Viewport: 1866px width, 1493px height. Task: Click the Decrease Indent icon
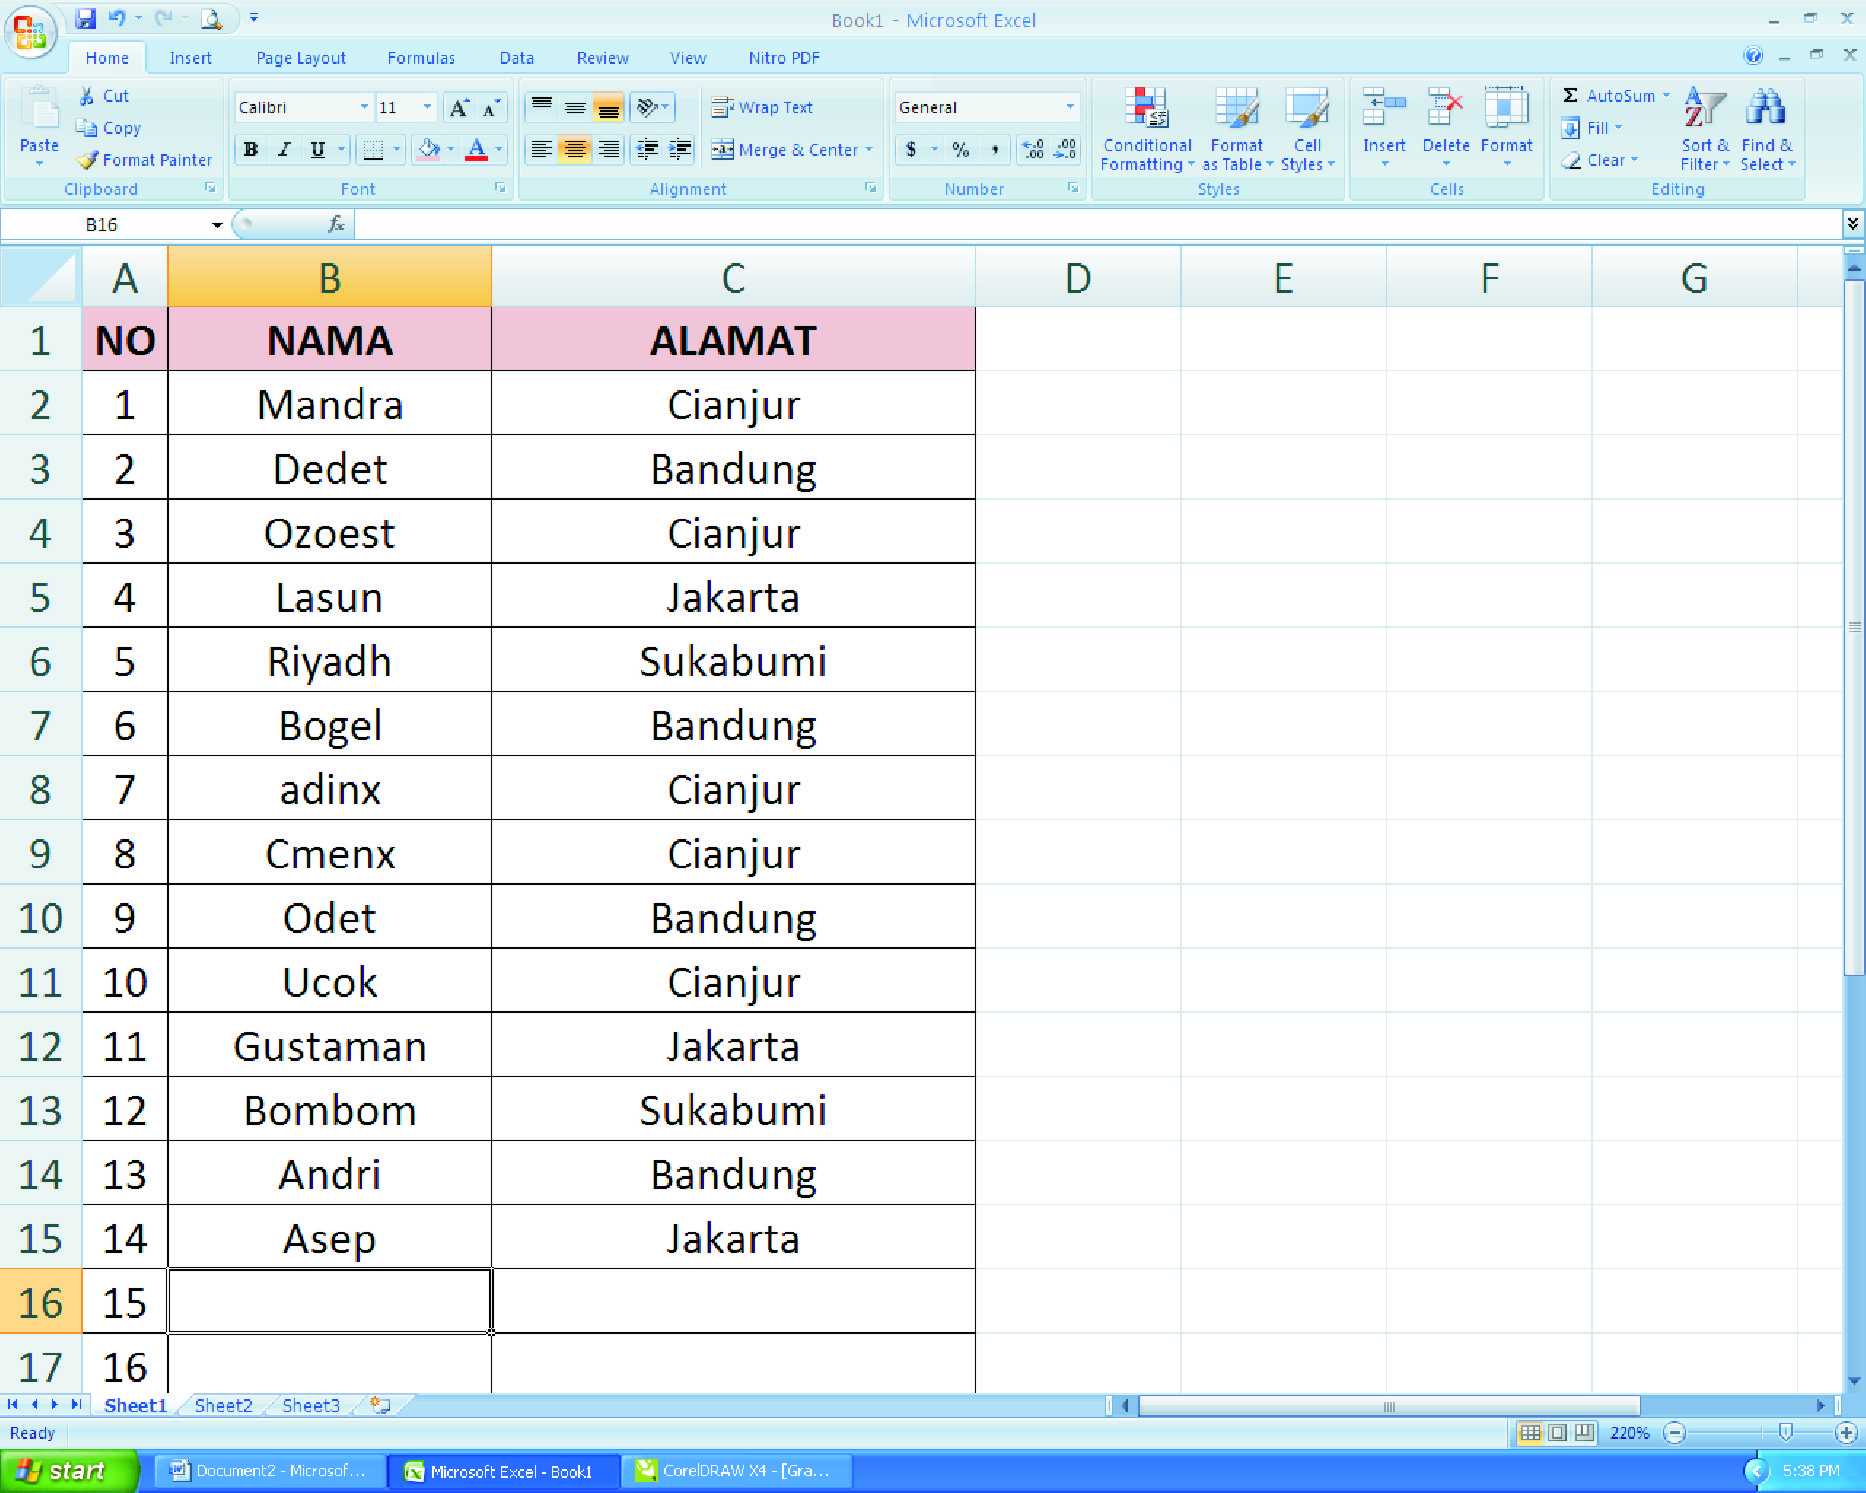[x=648, y=150]
